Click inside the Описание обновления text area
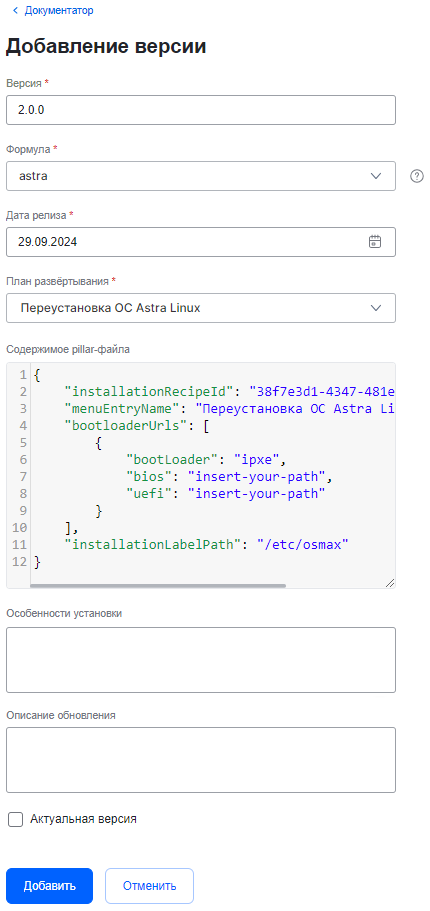 [200, 760]
